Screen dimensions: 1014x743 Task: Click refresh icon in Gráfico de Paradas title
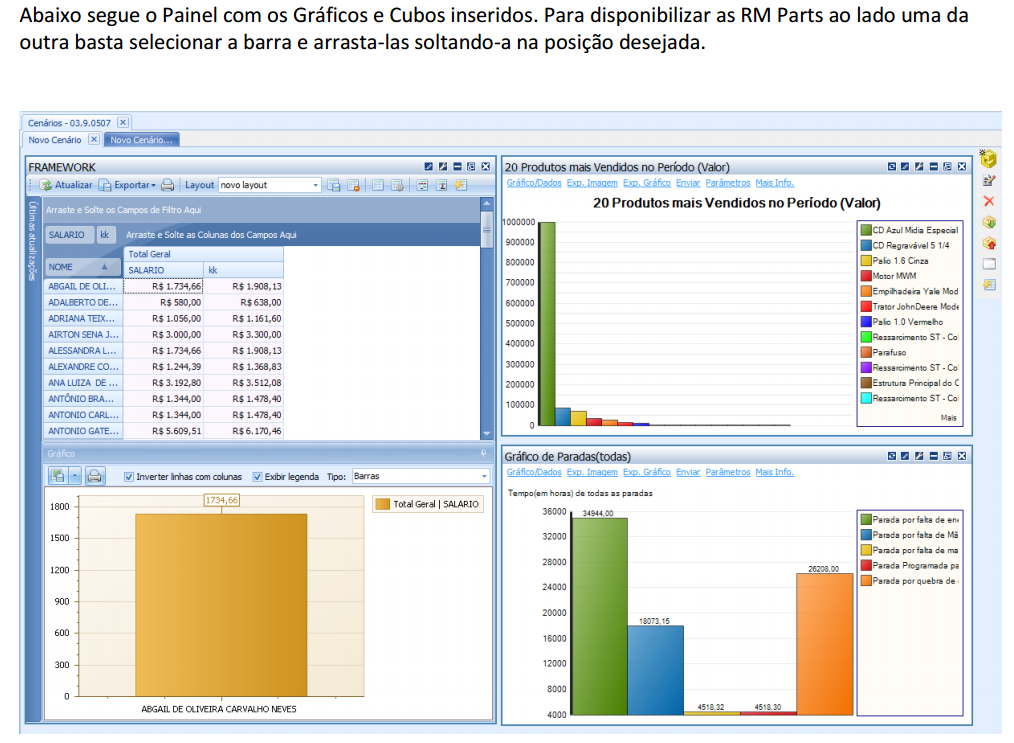pyautogui.click(x=892, y=457)
